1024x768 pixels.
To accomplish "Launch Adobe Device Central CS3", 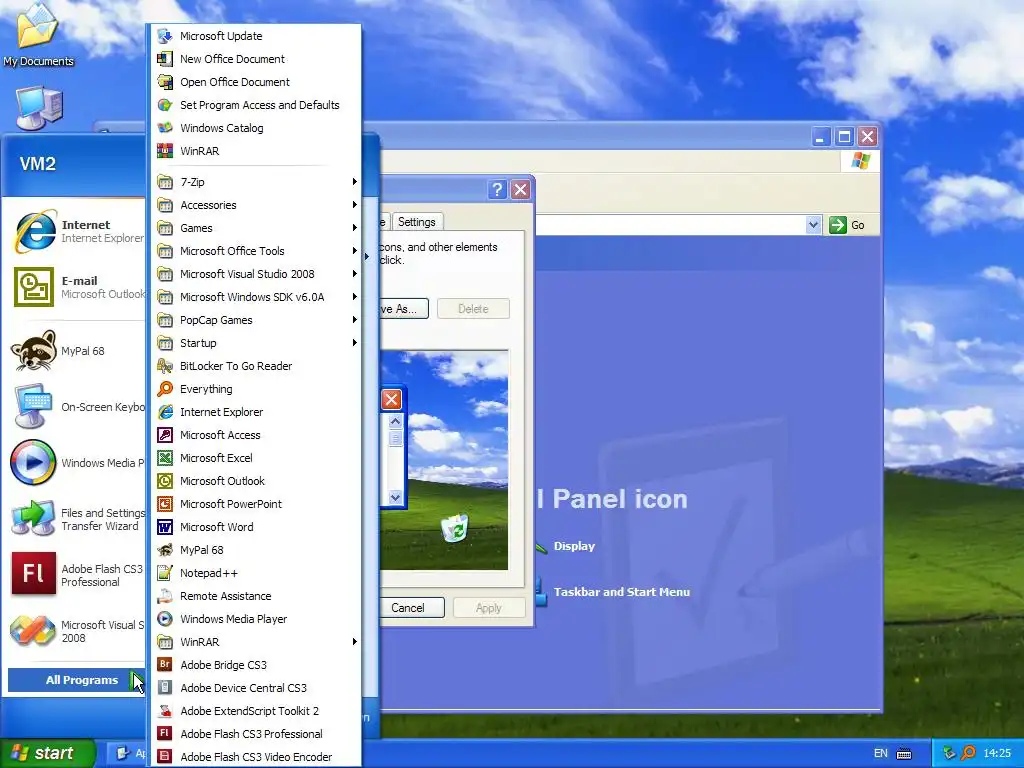I will (x=256, y=688).
